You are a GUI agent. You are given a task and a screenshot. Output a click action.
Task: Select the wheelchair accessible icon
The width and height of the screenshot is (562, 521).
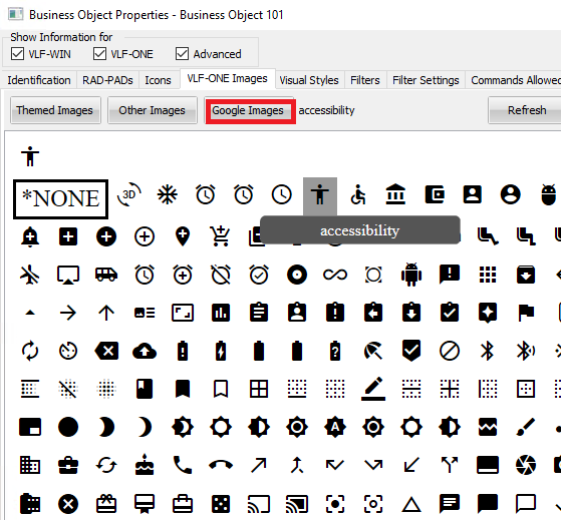click(x=358, y=195)
